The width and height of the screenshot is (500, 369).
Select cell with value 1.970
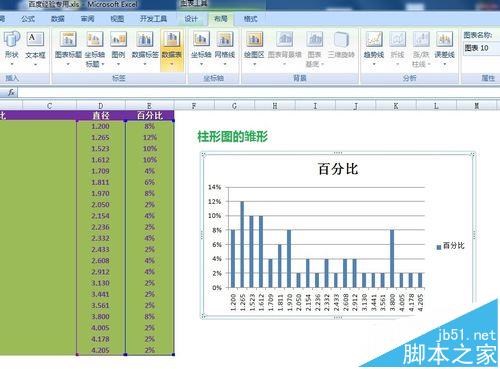coord(101,194)
